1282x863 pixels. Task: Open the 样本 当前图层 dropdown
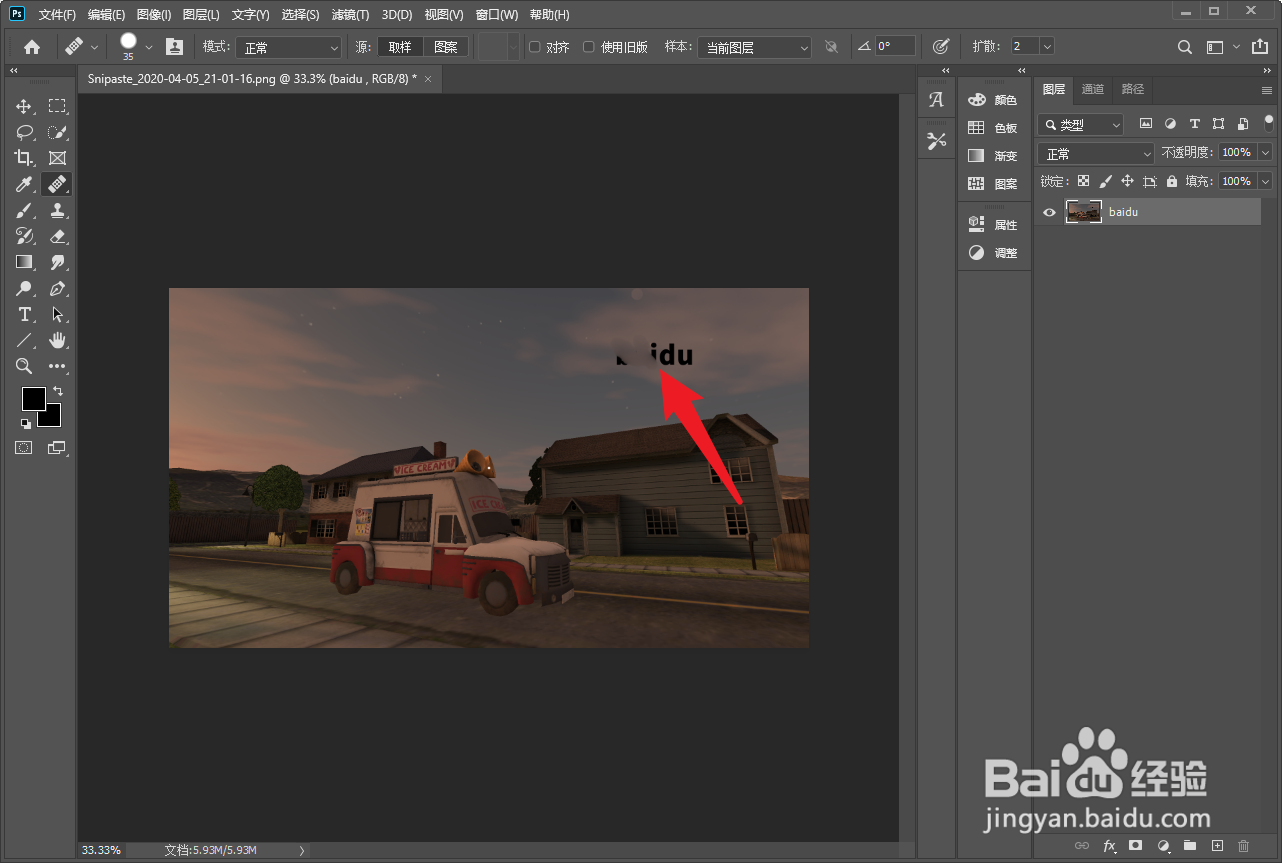click(754, 47)
